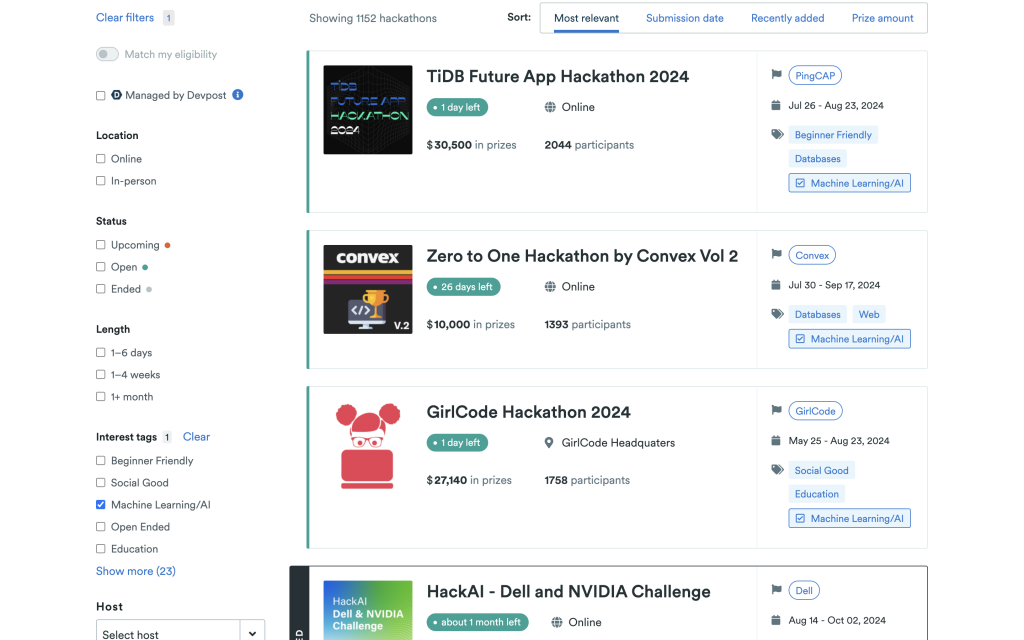
Task: Click Clear filters at the top
Action: (x=124, y=16)
